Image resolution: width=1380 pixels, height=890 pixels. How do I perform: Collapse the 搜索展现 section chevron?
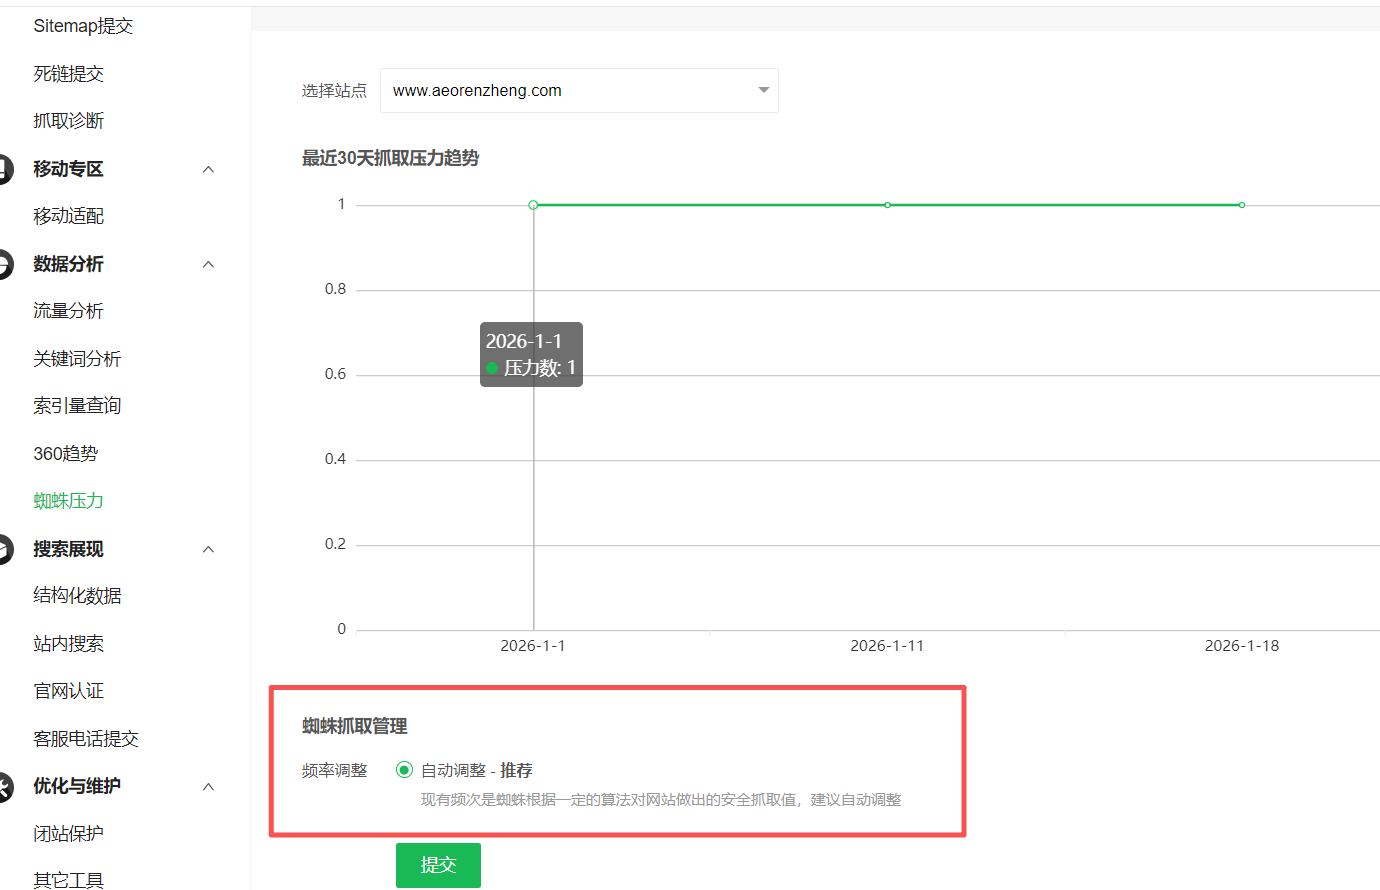[208, 549]
